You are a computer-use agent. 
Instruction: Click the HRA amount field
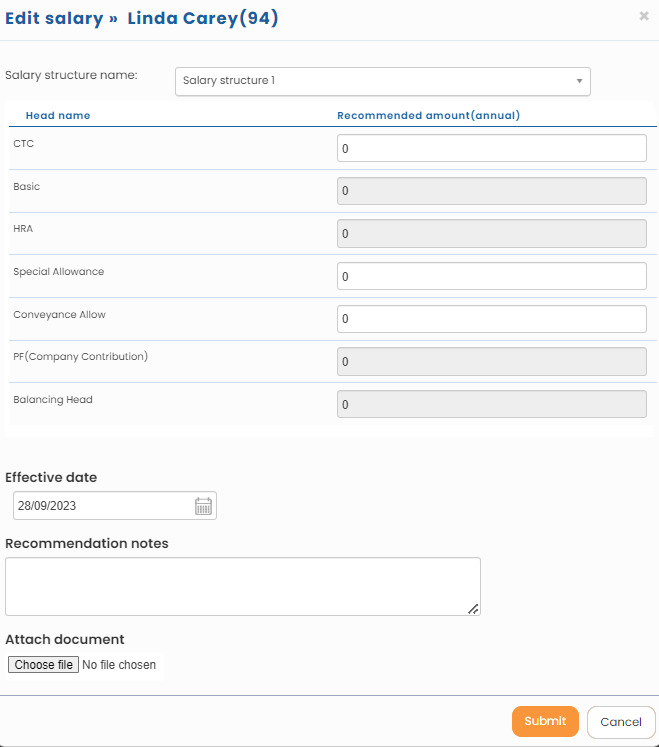(x=491, y=234)
